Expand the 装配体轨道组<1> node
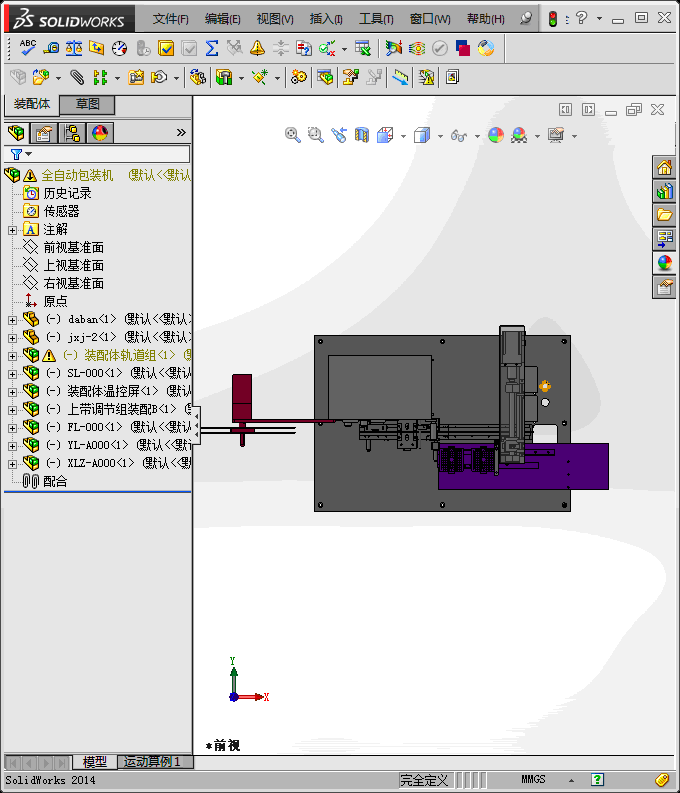This screenshot has height=793, width=680. [x=13, y=356]
